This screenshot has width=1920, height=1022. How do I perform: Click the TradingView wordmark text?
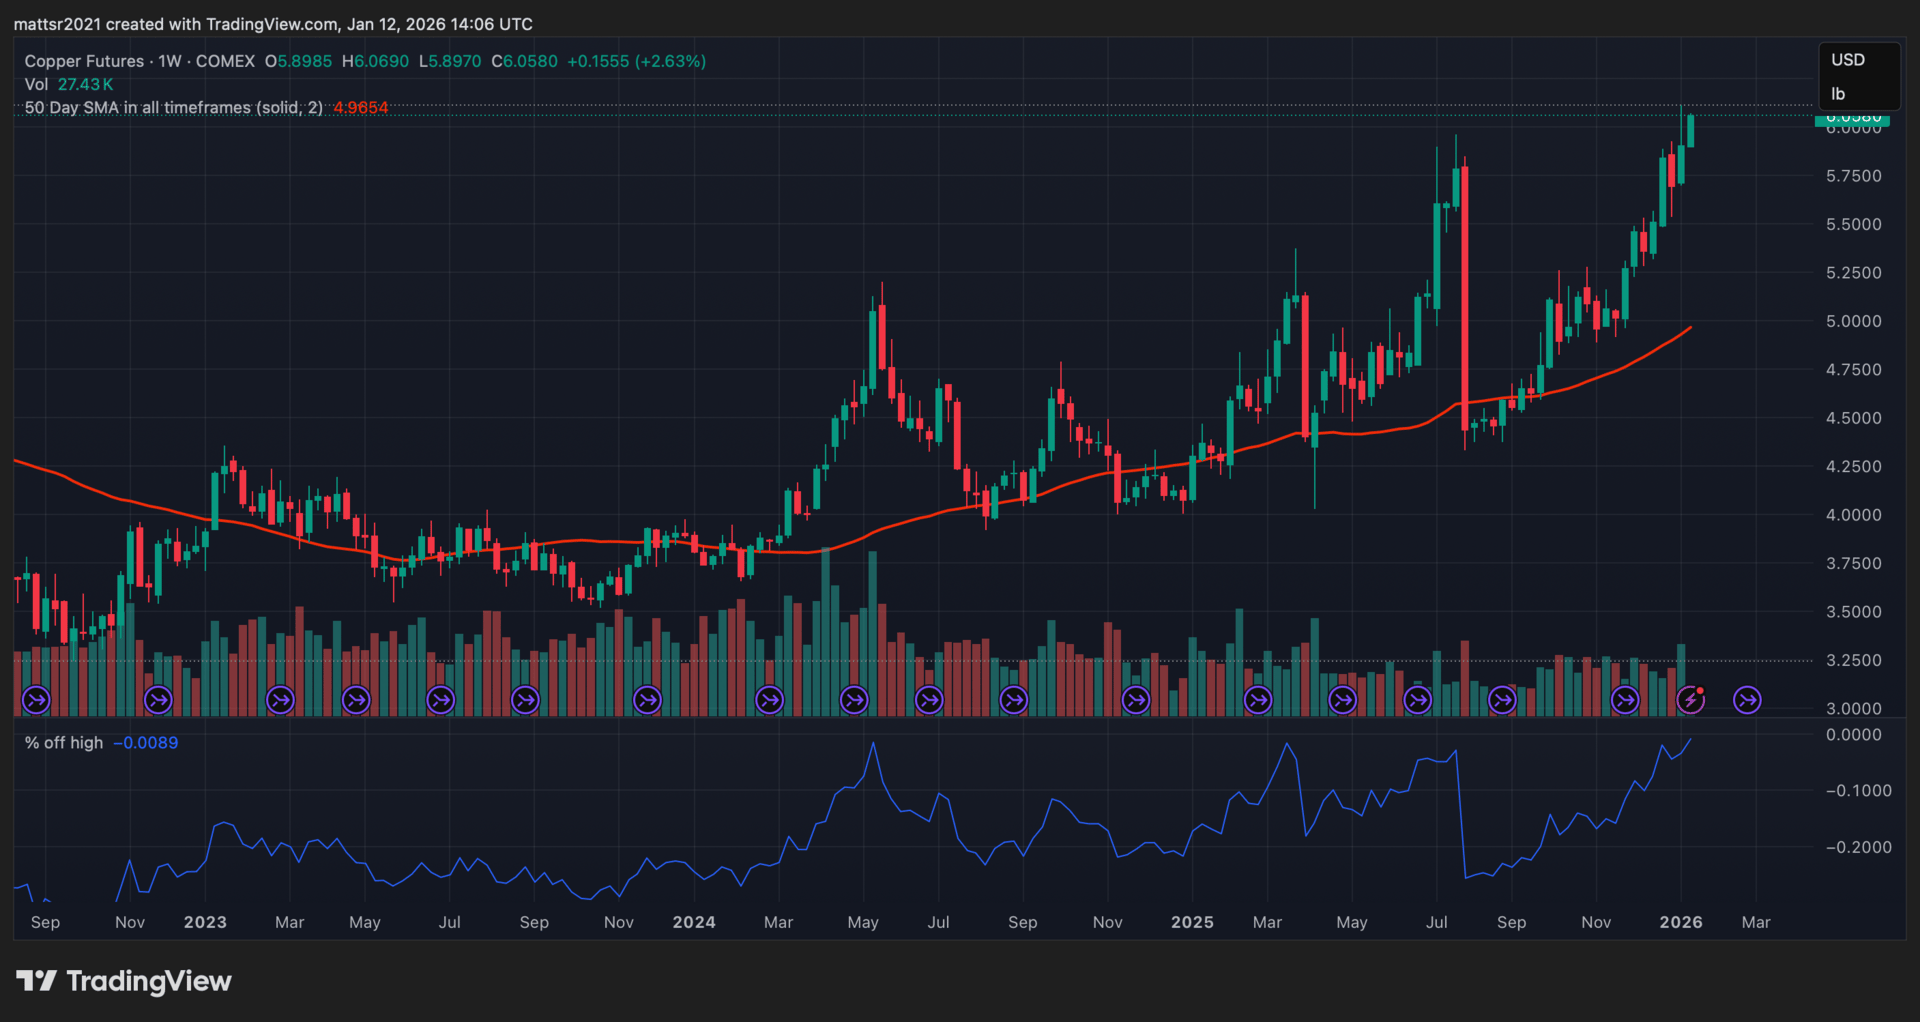pos(149,981)
